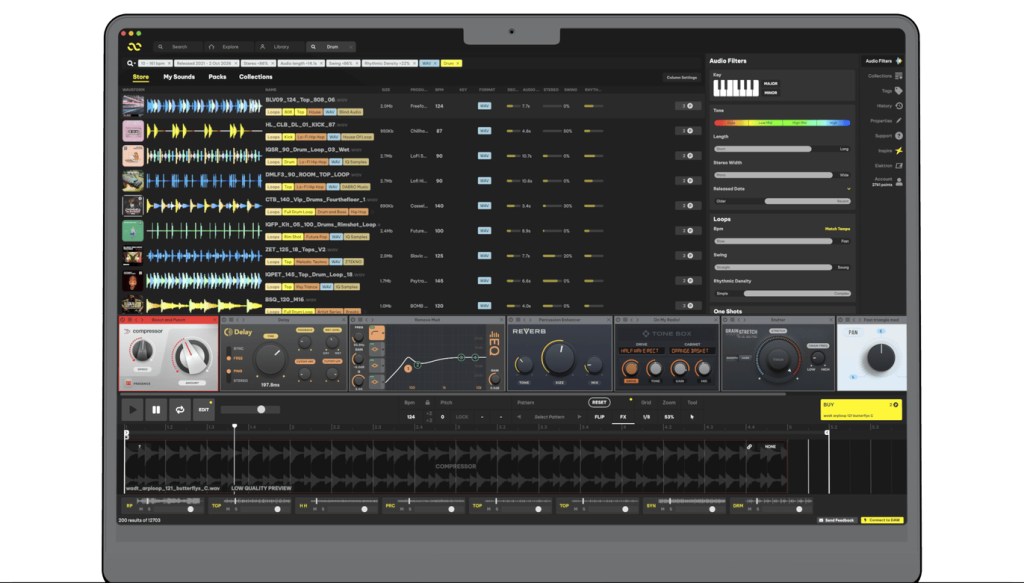The image size is (1024, 583).
Task: Click the Match Tempo link
Action: (837, 229)
